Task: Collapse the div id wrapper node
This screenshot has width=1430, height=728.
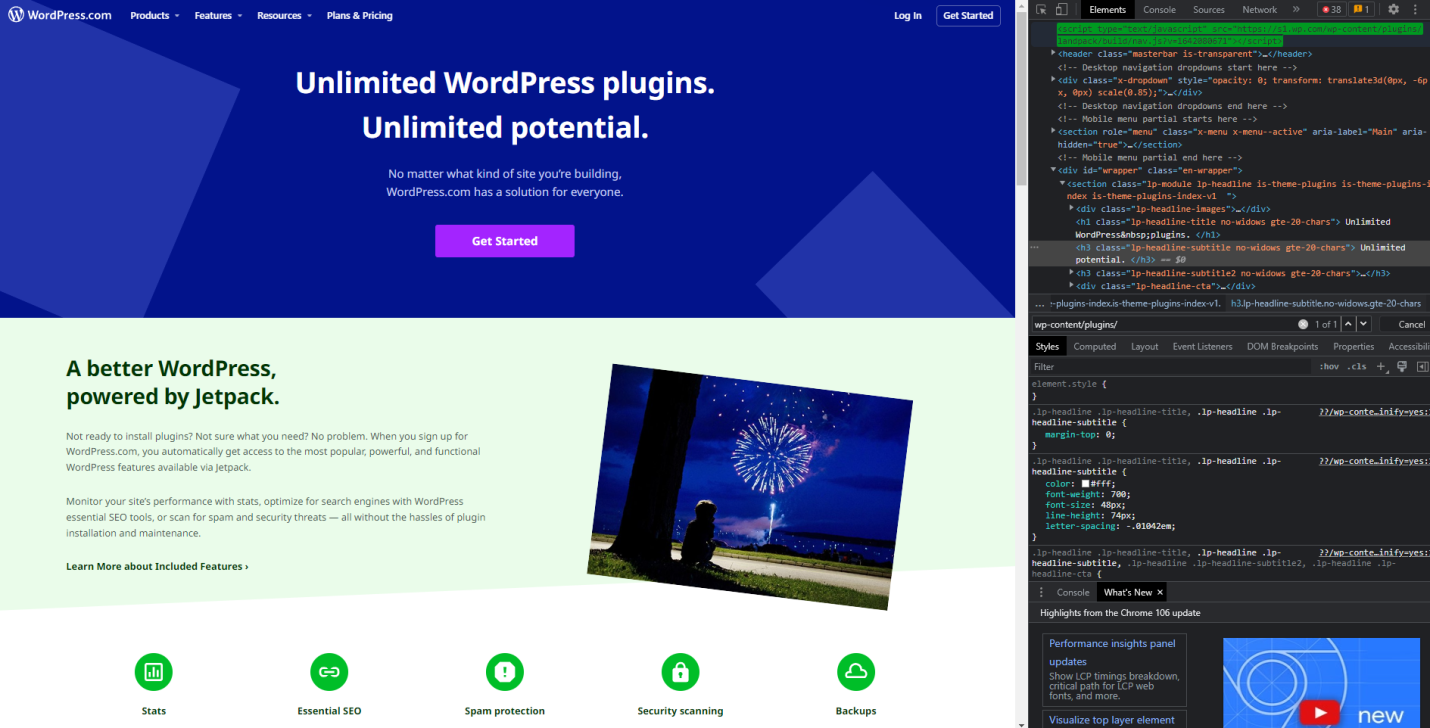Action: point(1054,170)
